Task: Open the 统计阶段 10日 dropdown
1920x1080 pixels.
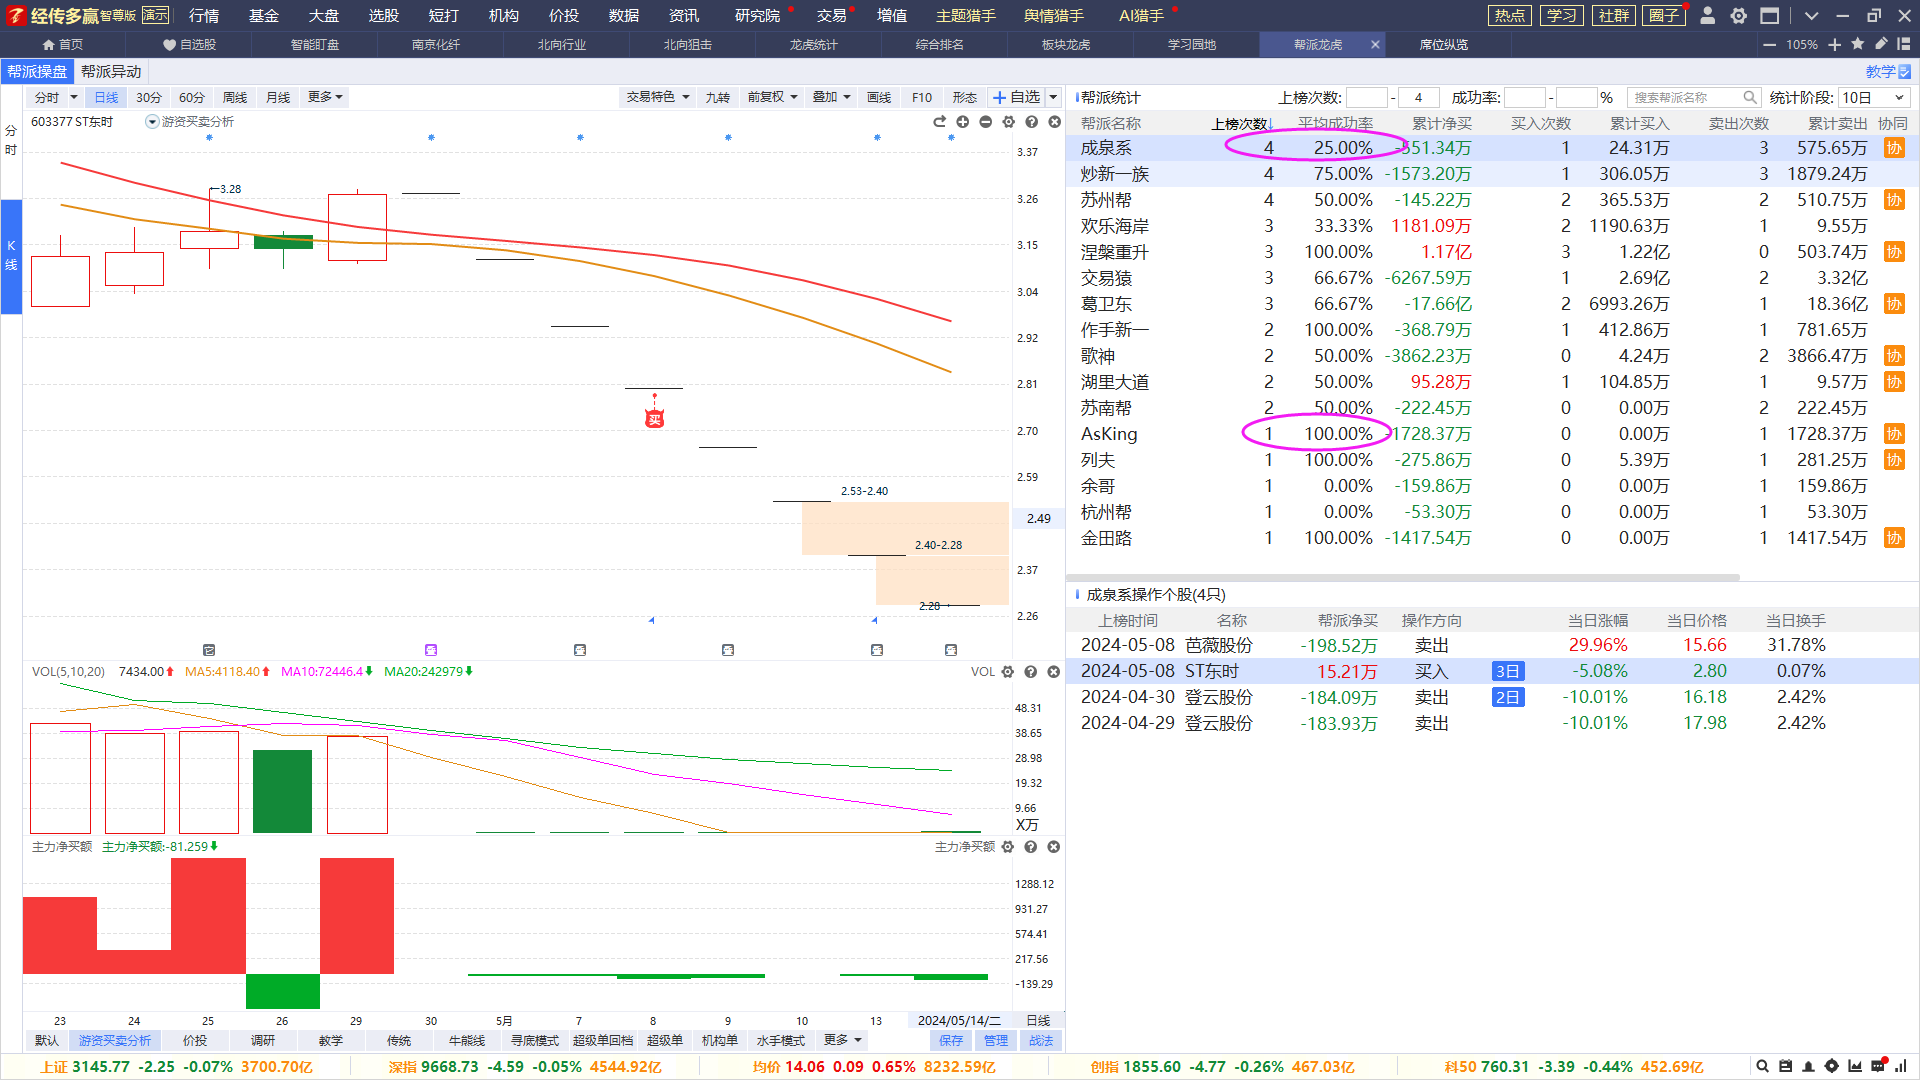Action: click(x=1874, y=97)
